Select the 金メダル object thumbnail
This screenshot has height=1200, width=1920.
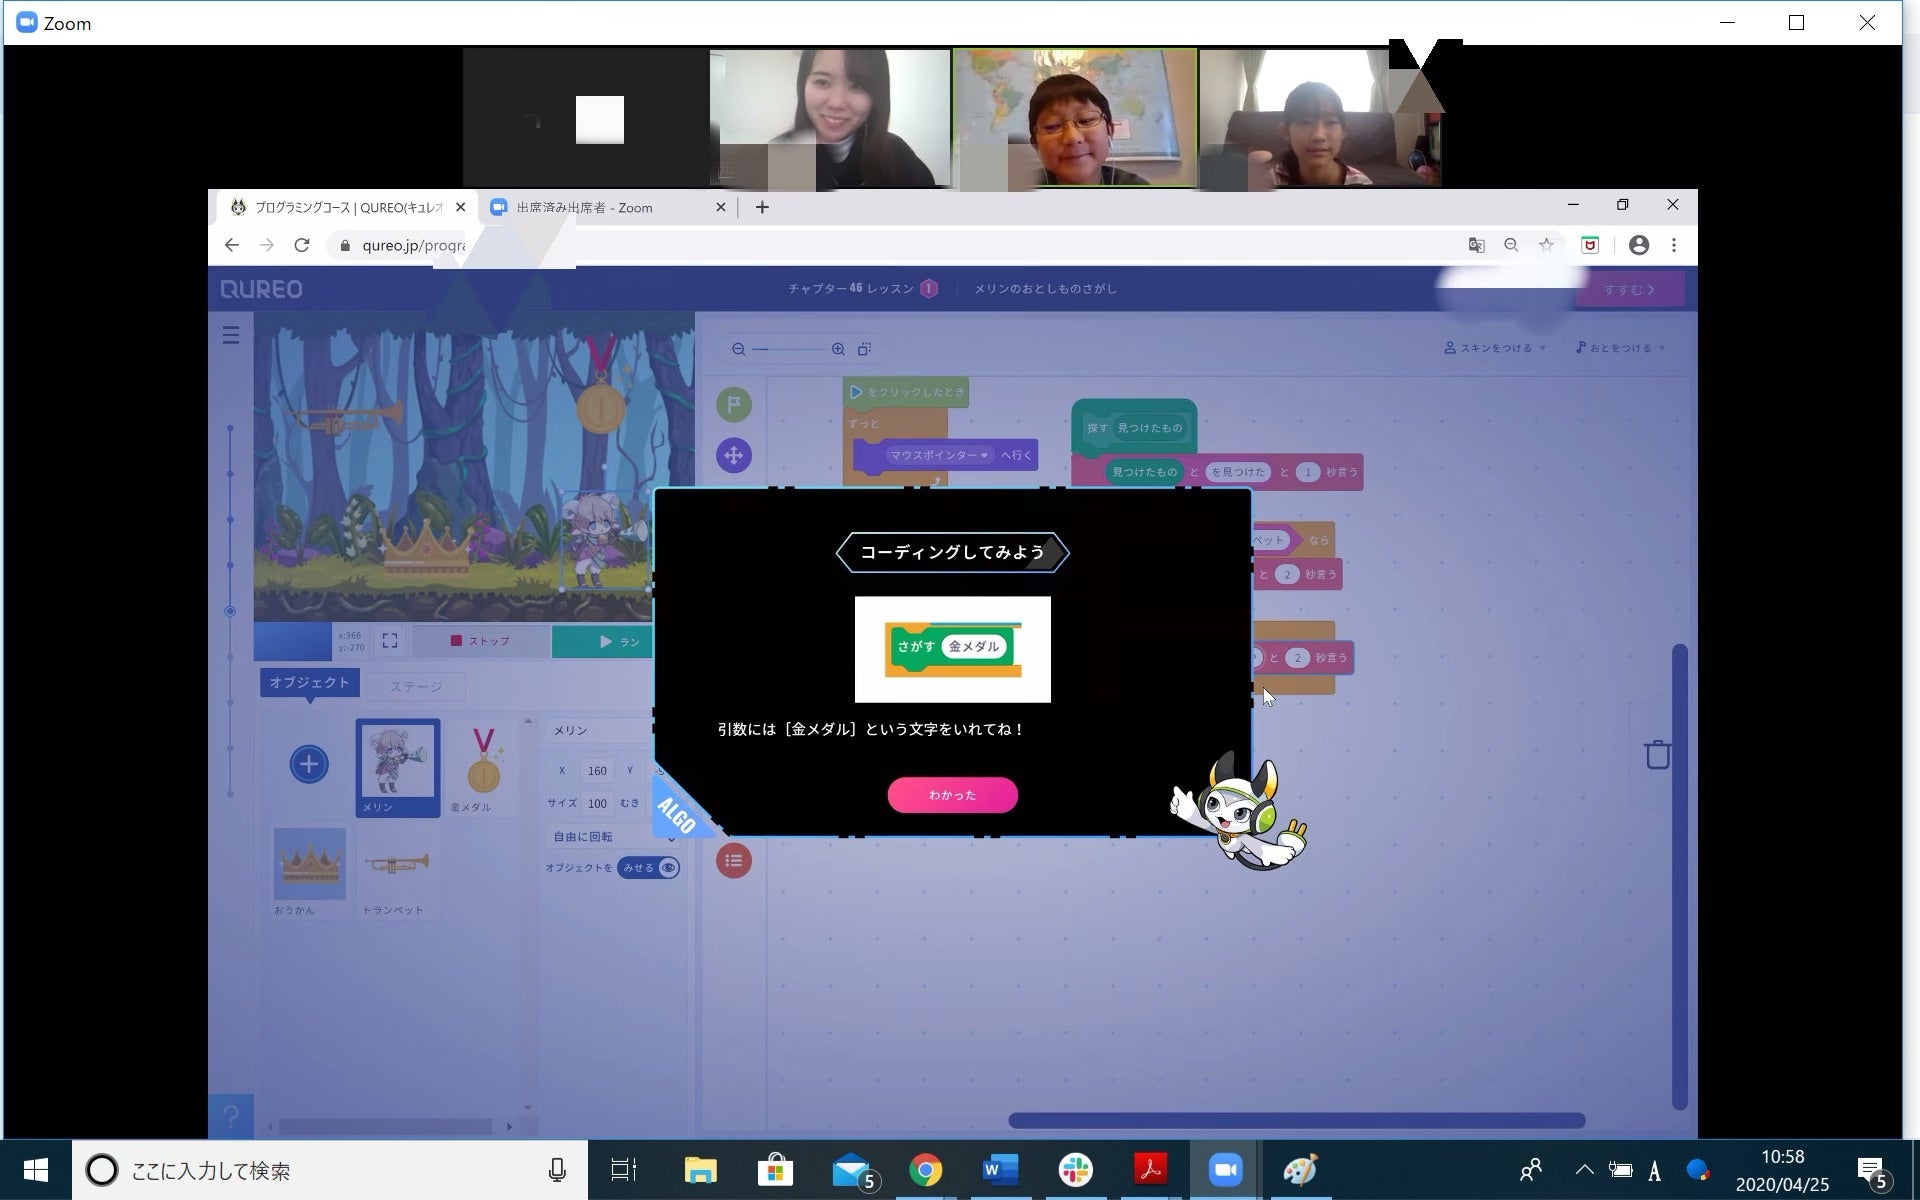[x=483, y=767]
